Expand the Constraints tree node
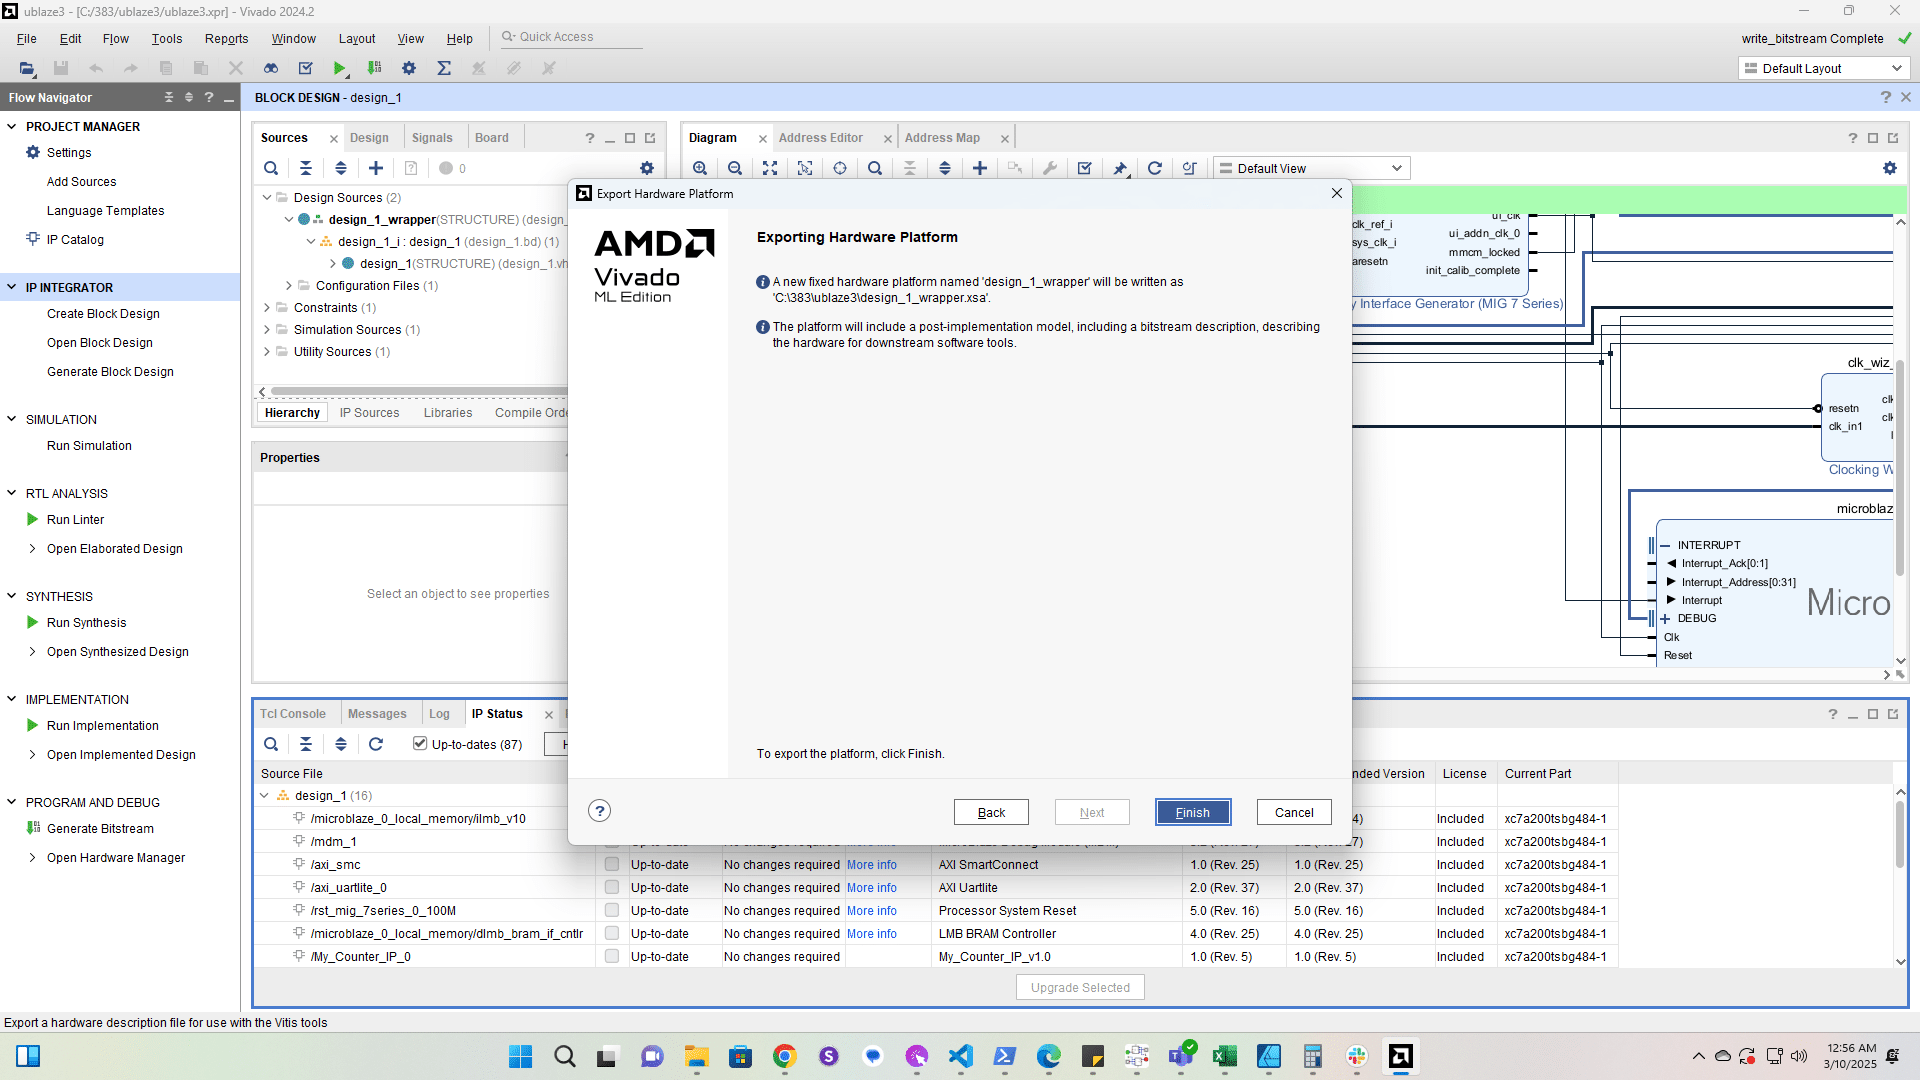 267,308
